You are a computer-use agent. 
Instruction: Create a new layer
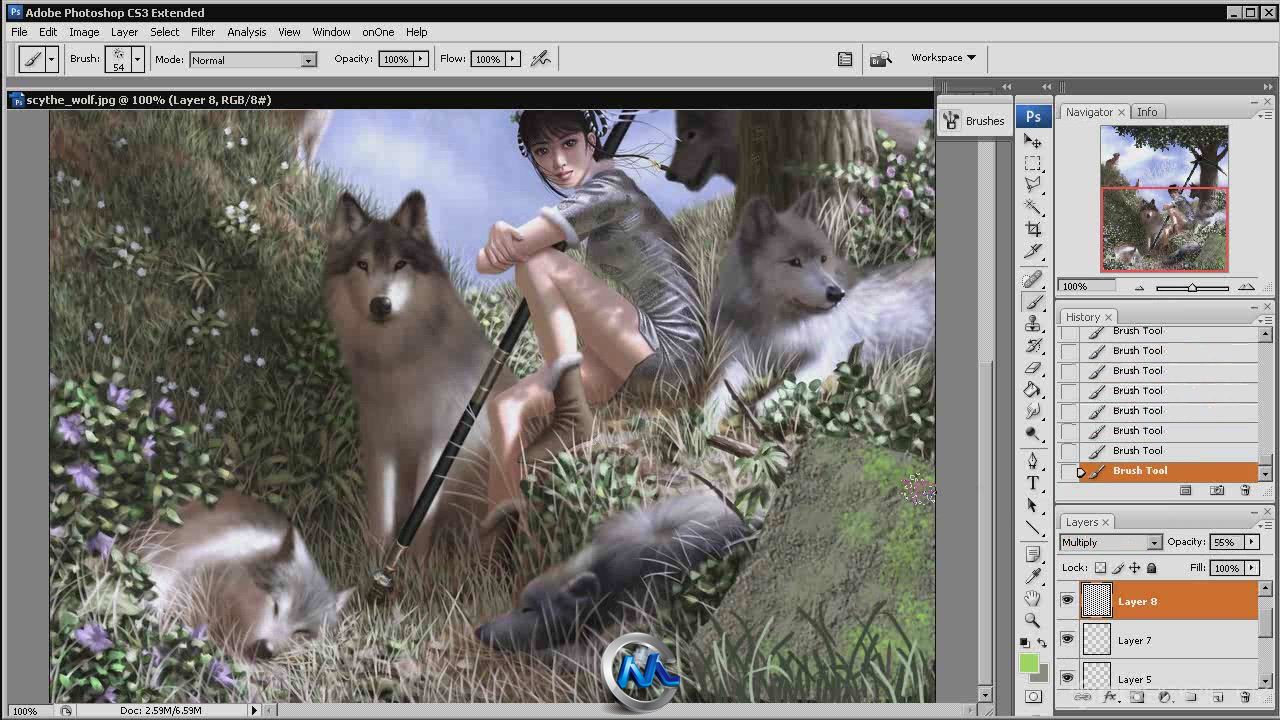(1218, 697)
